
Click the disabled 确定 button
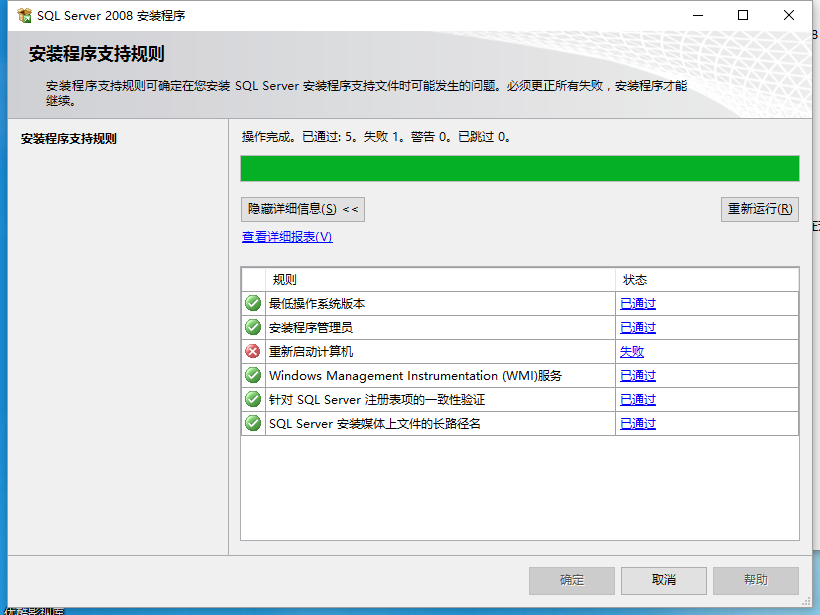tap(572, 580)
